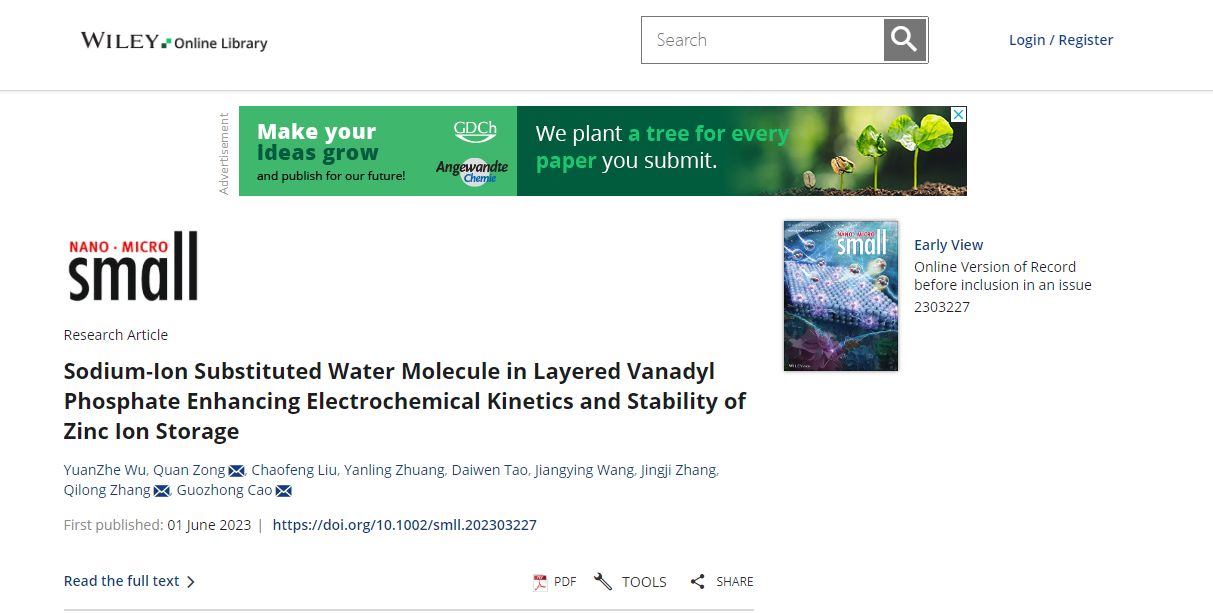Expand Read the full text chevron
The width and height of the screenshot is (1213, 613).
[130, 581]
